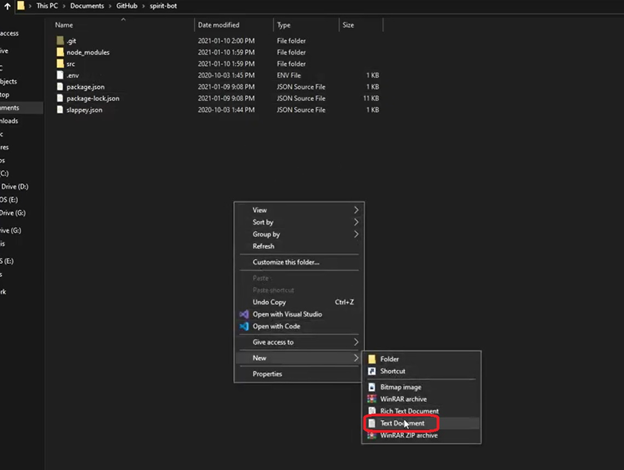Select the highlighted Documents item in sidebar
This screenshot has height=470, width=624.
click(x=21, y=108)
